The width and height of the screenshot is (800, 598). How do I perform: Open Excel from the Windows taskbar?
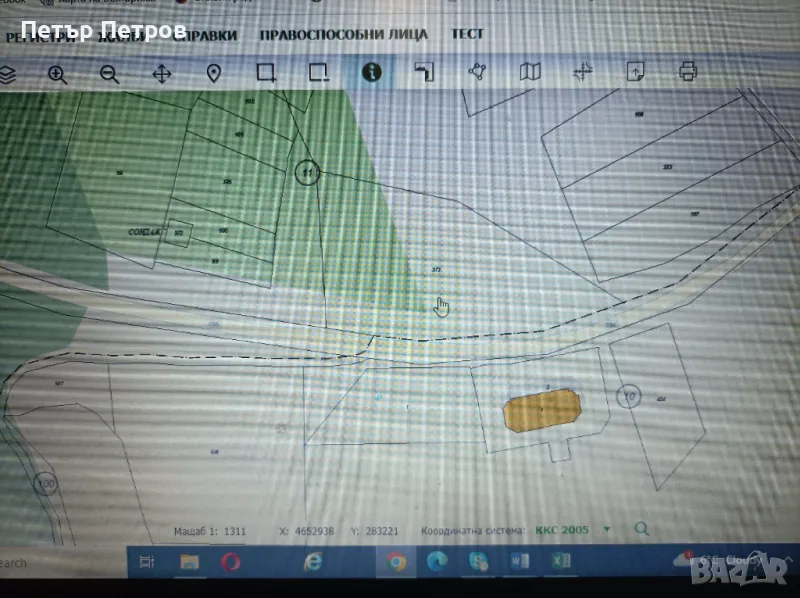pyautogui.click(x=558, y=562)
